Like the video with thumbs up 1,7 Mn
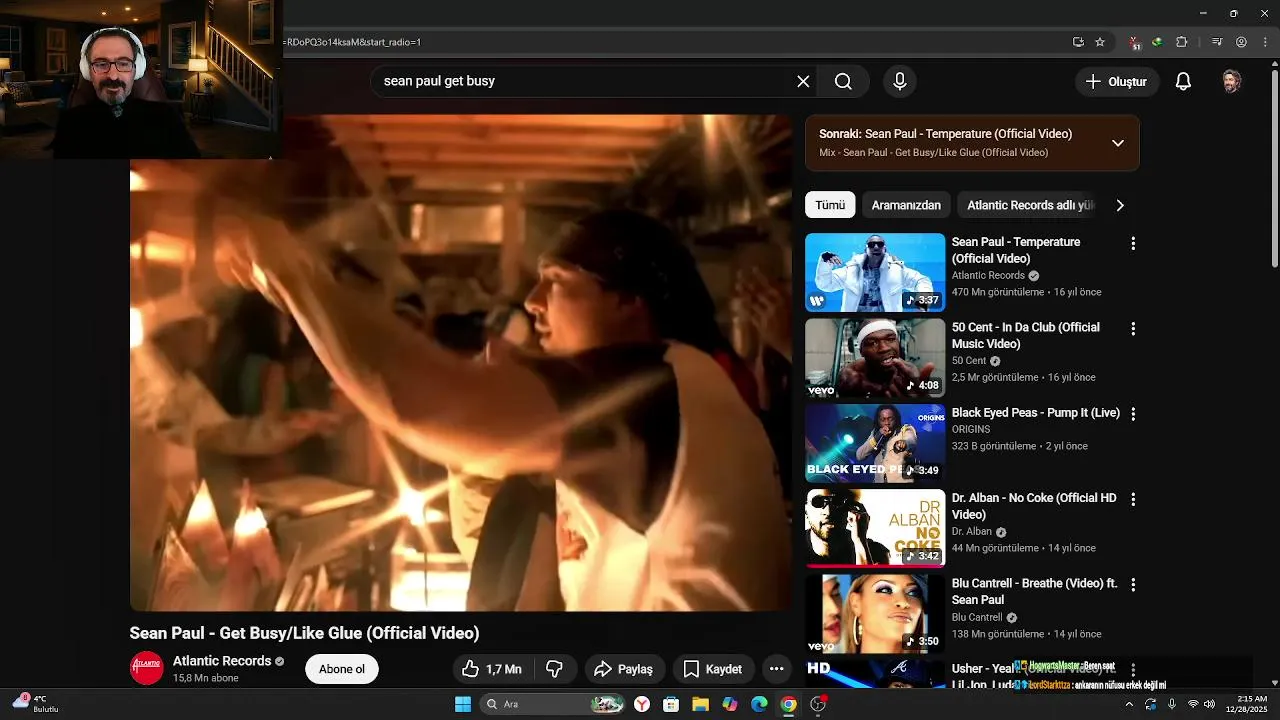 pyautogui.click(x=492, y=669)
